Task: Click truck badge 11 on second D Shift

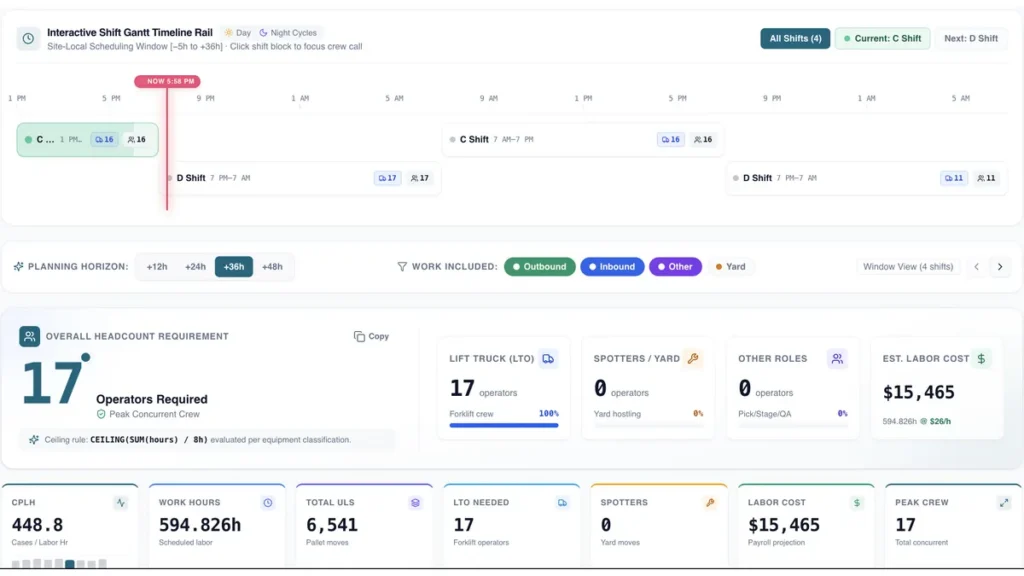Action: point(954,178)
